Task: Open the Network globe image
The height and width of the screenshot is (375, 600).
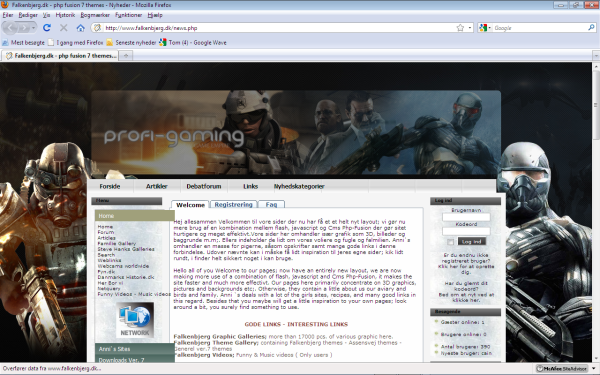Action: point(135,320)
